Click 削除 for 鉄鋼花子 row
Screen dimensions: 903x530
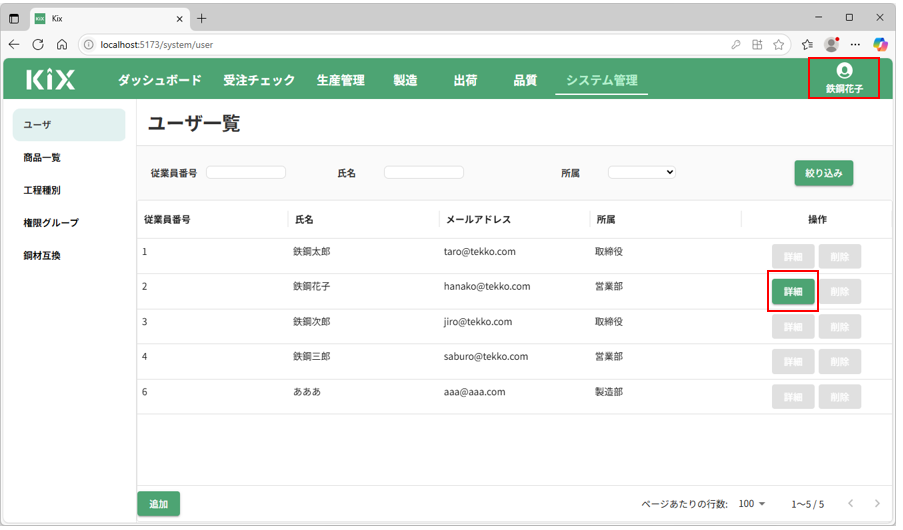pyautogui.click(x=840, y=292)
